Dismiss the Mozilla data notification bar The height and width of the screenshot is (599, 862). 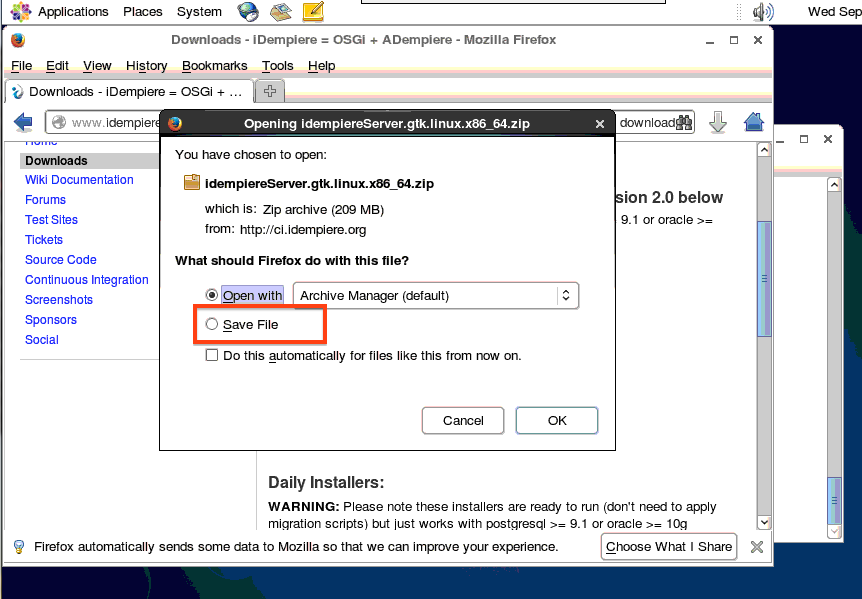pyautogui.click(x=756, y=547)
